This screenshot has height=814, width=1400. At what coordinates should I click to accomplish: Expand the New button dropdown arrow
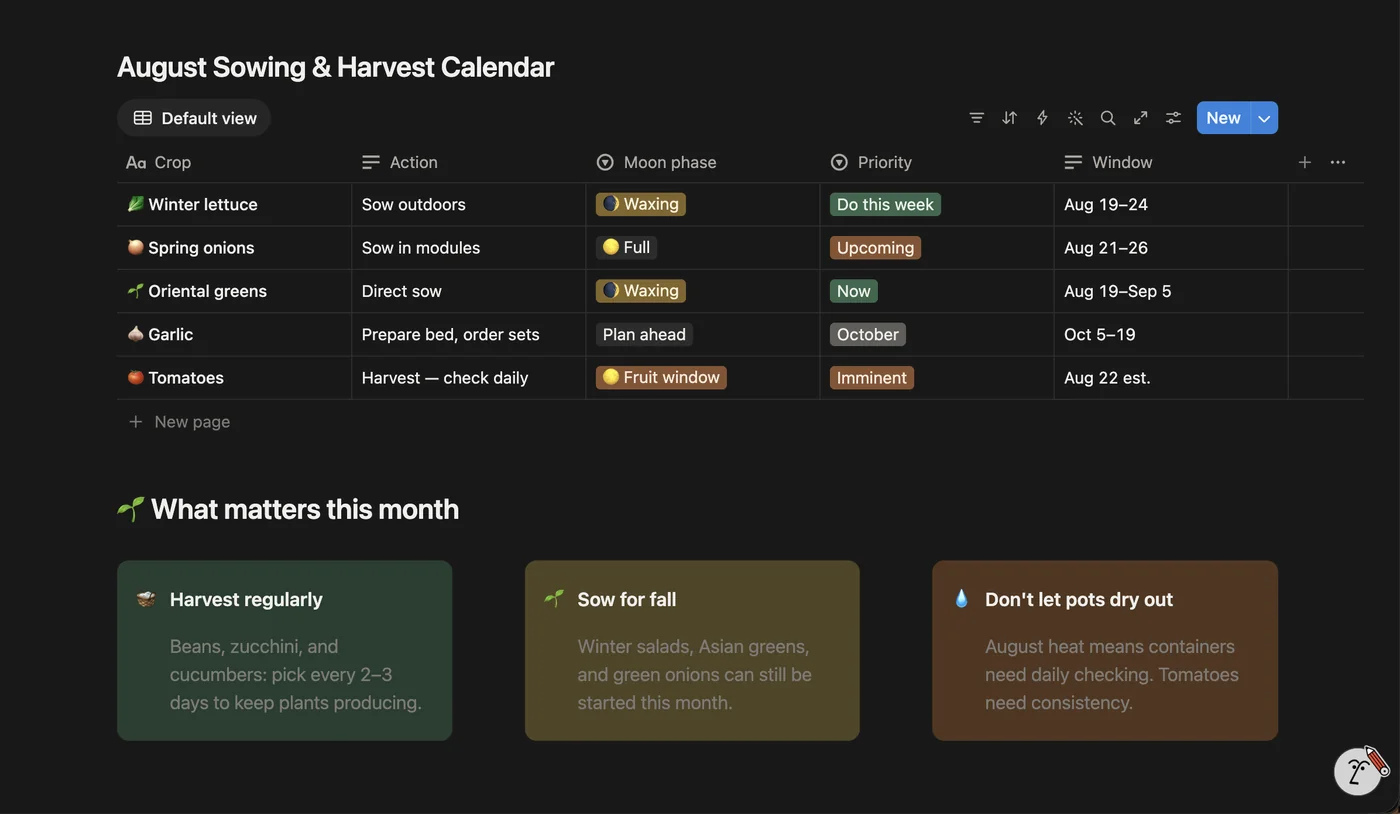(x=1265, y=118)
